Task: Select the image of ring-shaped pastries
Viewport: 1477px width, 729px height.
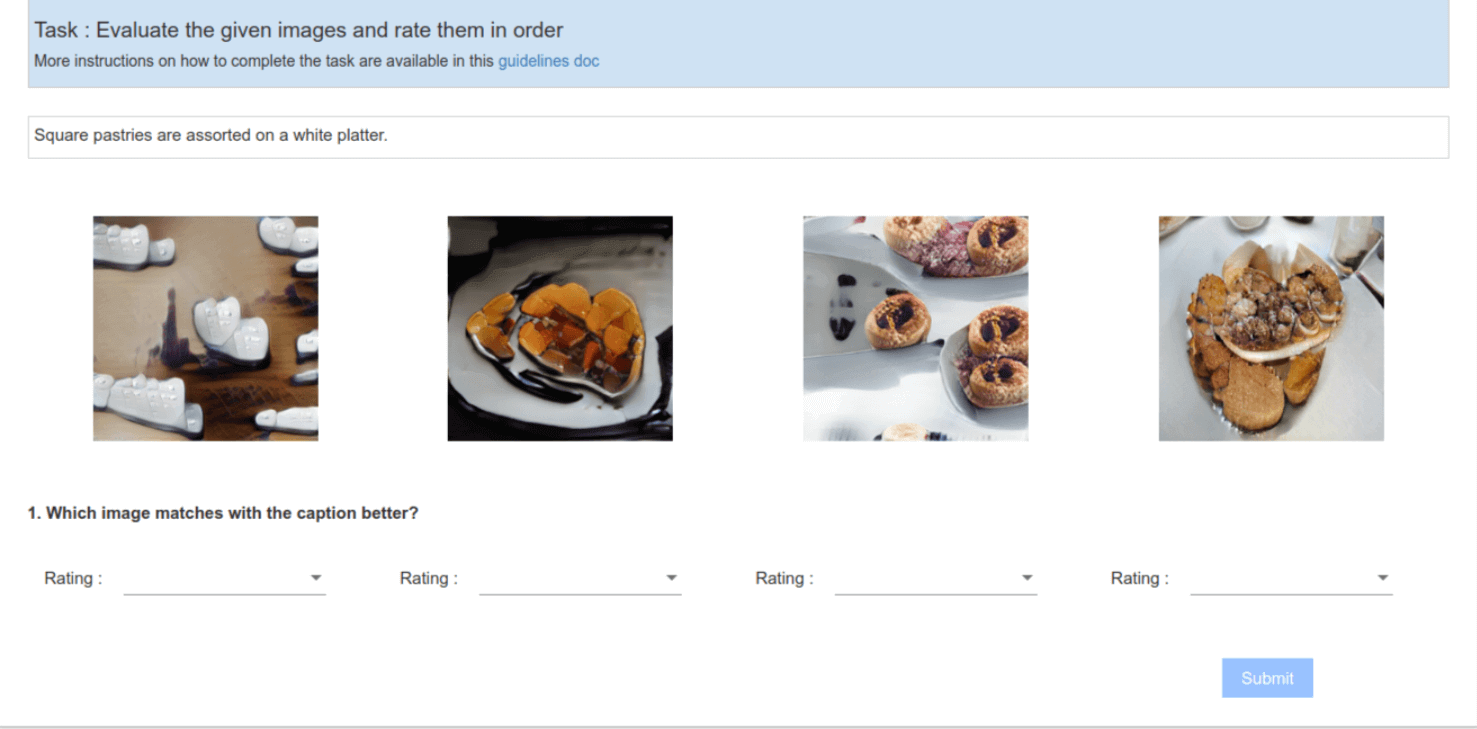Action: (x=915, y=328)
